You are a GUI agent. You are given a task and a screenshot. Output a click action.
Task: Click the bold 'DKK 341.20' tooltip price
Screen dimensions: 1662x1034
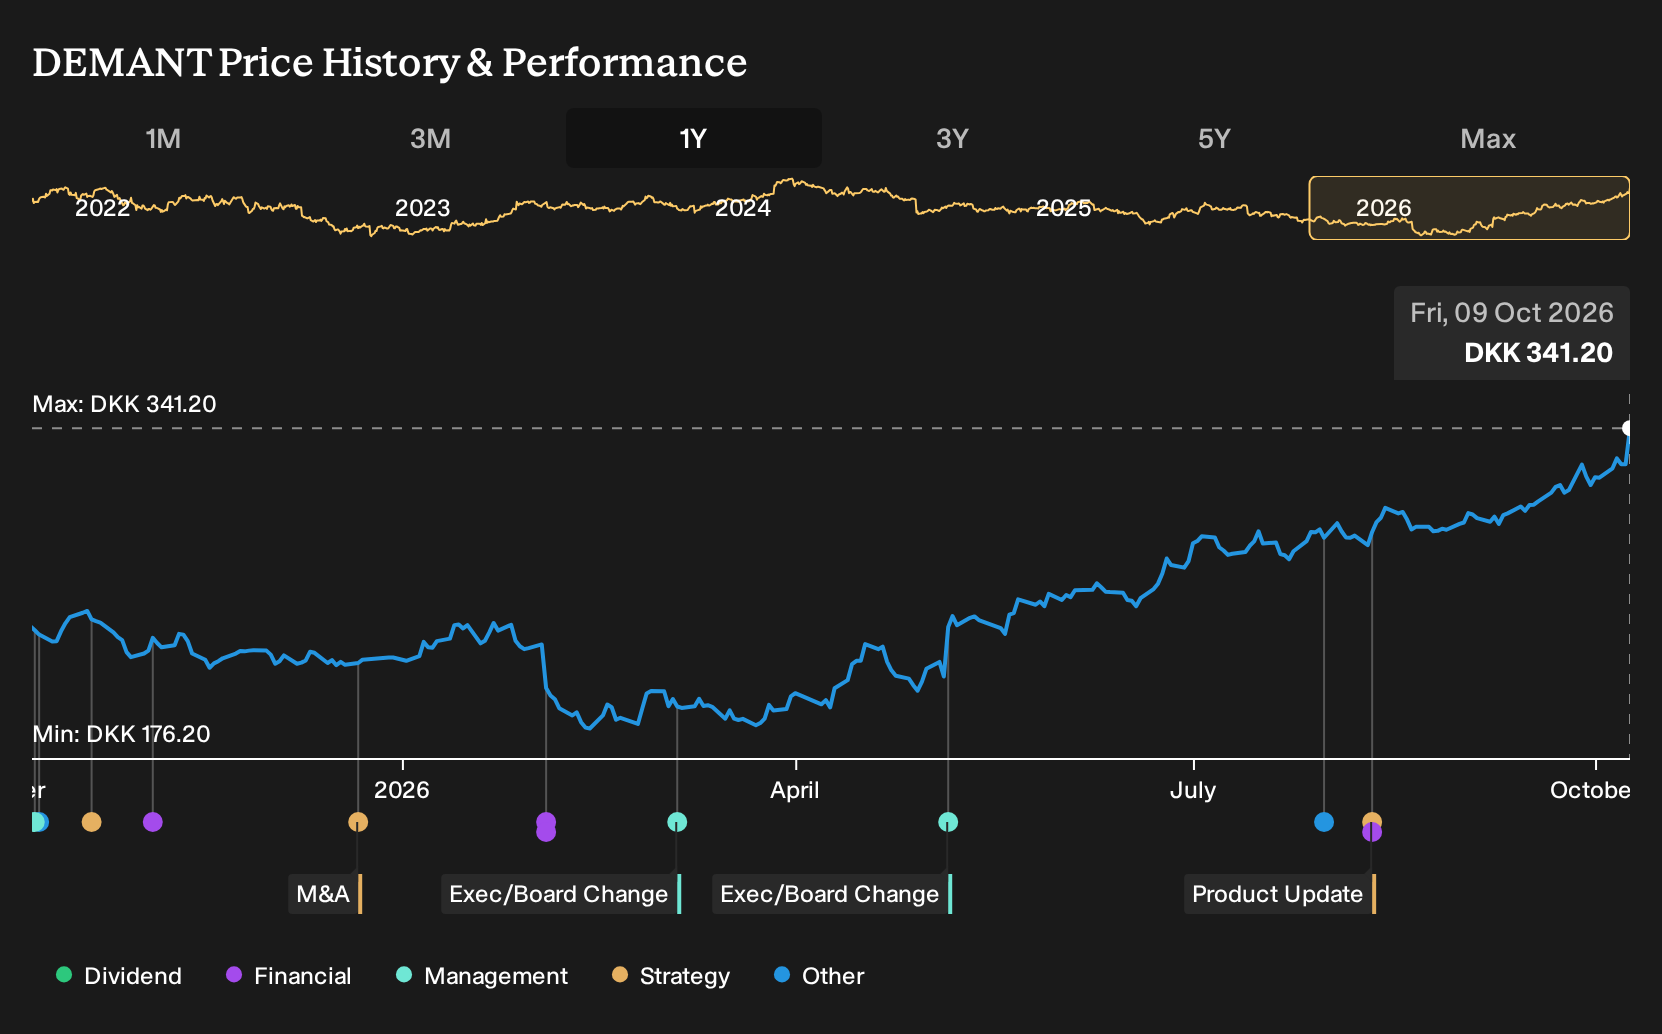[1538, 353]
